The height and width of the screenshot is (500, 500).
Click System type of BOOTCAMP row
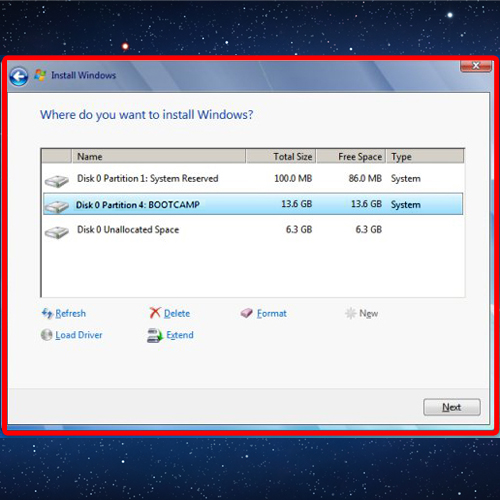pyautogui.click(x=406, y=205)
